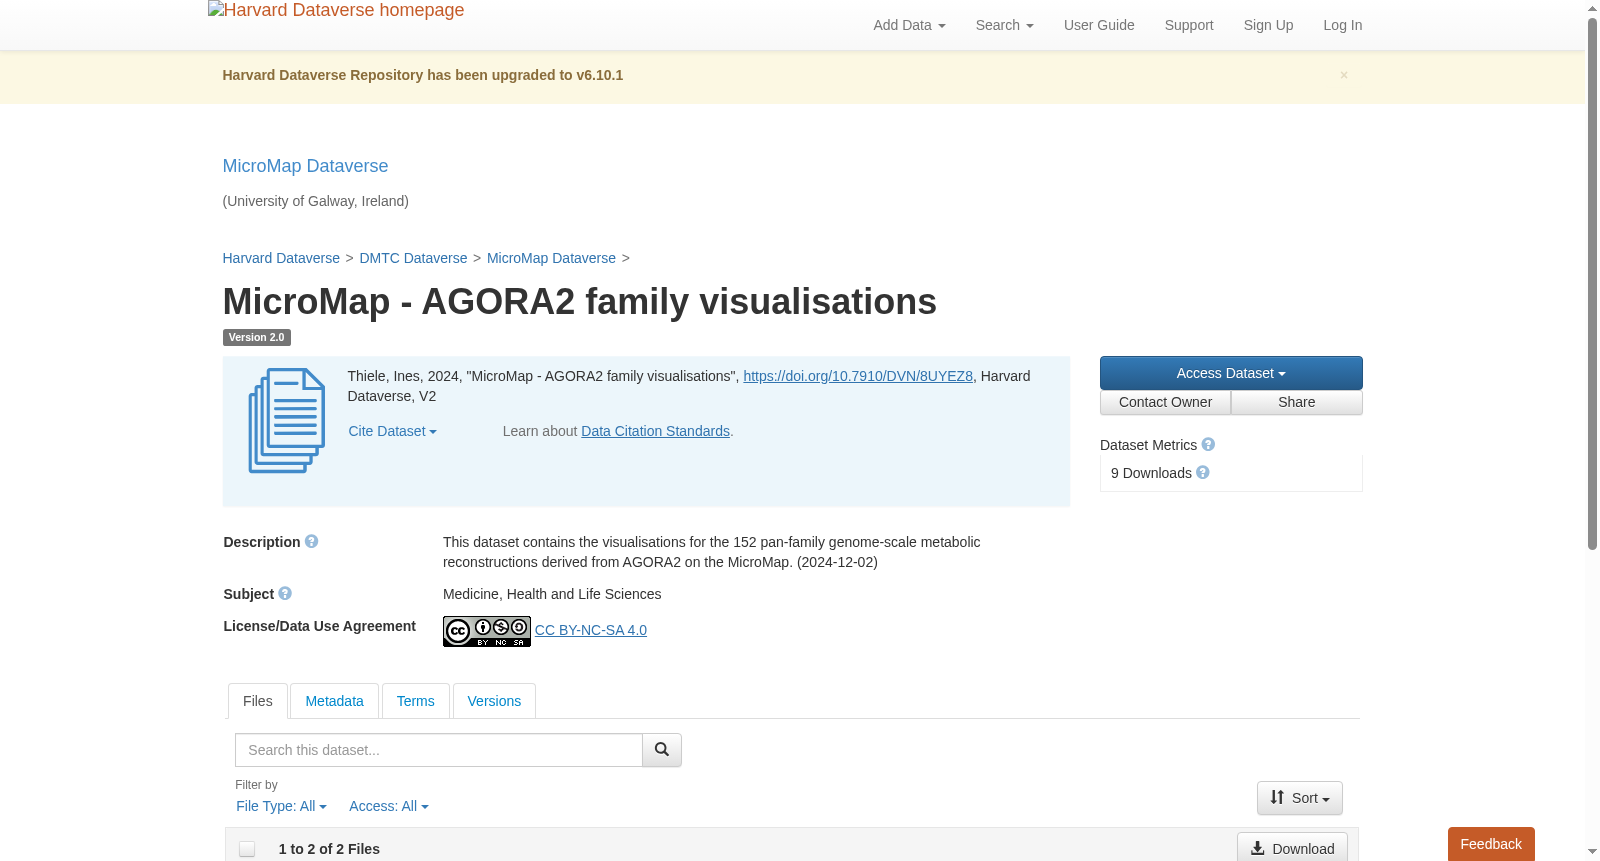Image resolution: width=1600 pixels, height=861 pixels.
Task: Click the Downloads help question icon
Action: pos(1203,472)
